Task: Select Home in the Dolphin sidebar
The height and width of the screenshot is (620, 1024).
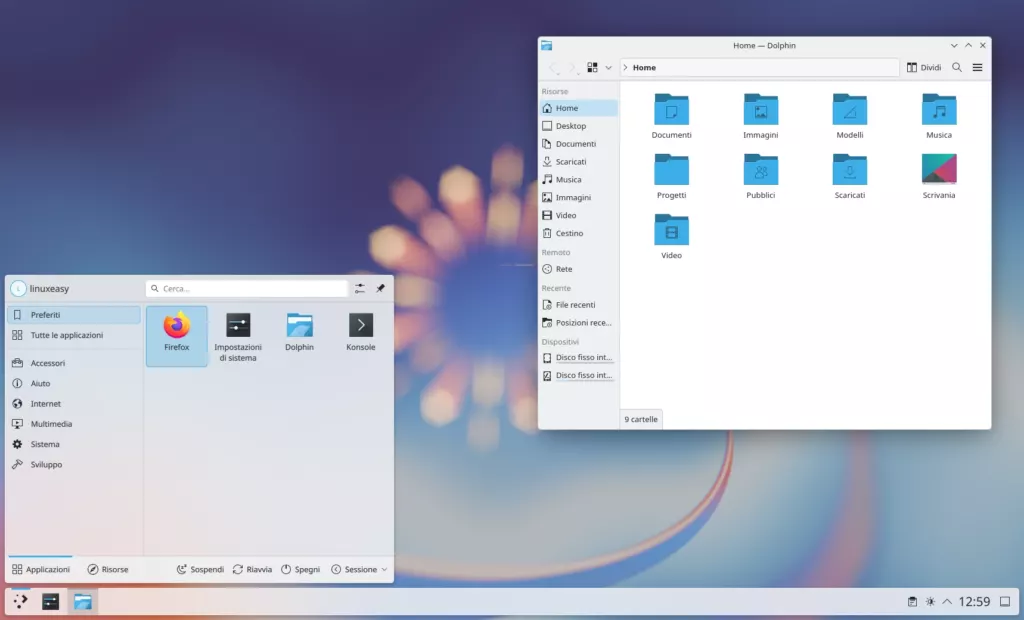Action: pos(579,108)
